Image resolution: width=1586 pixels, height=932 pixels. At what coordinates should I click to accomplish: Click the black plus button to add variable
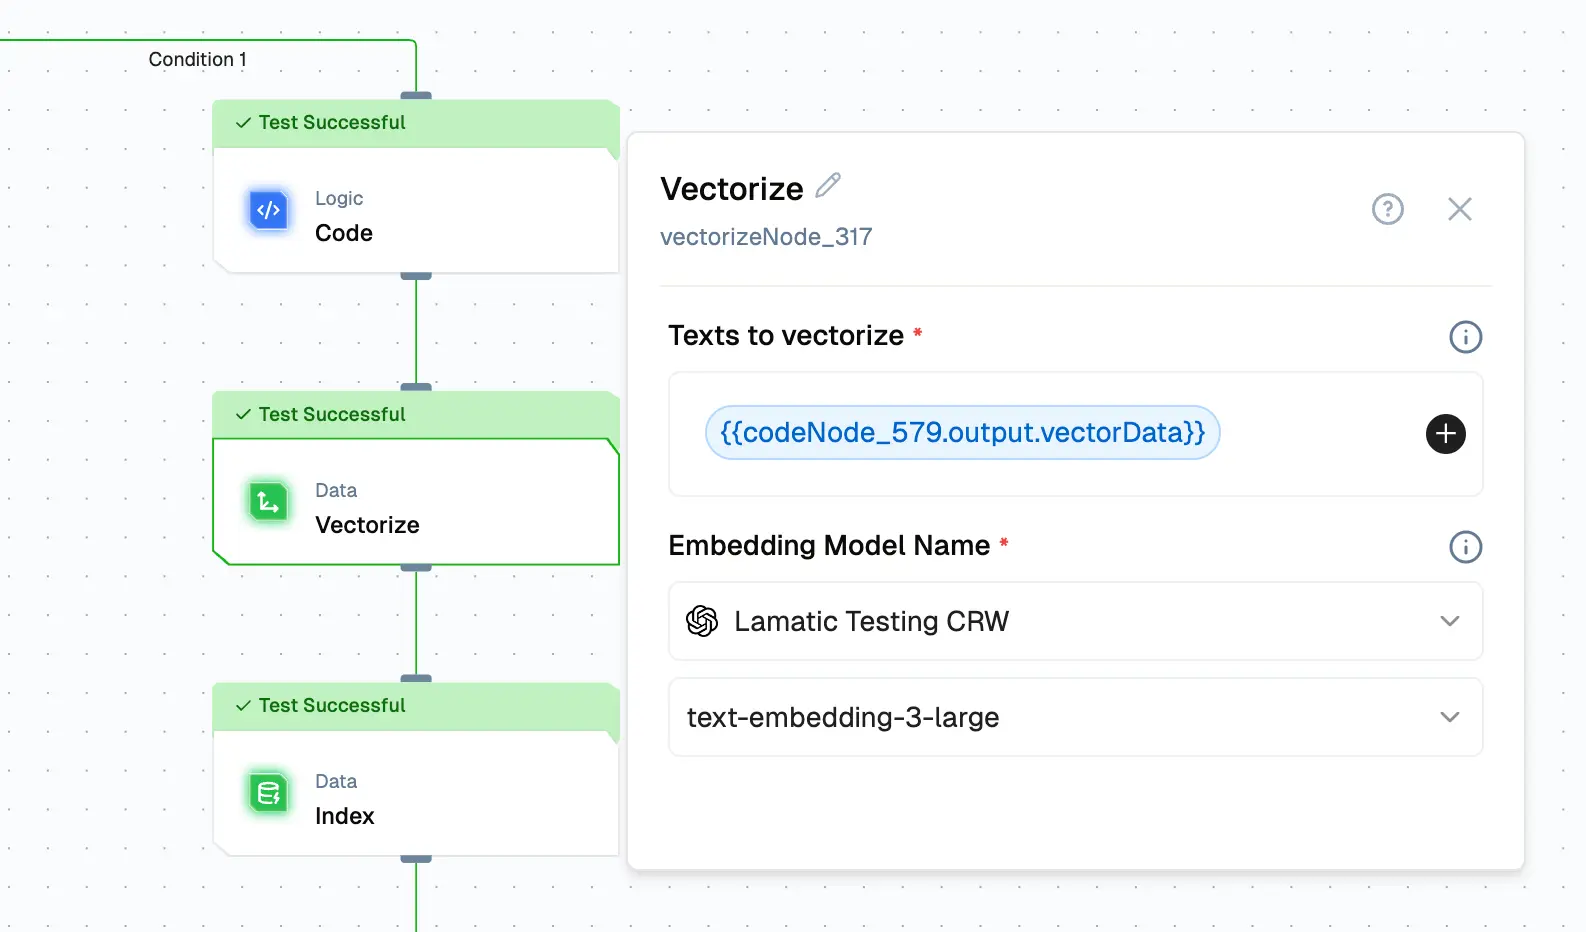click(1445, 434)
